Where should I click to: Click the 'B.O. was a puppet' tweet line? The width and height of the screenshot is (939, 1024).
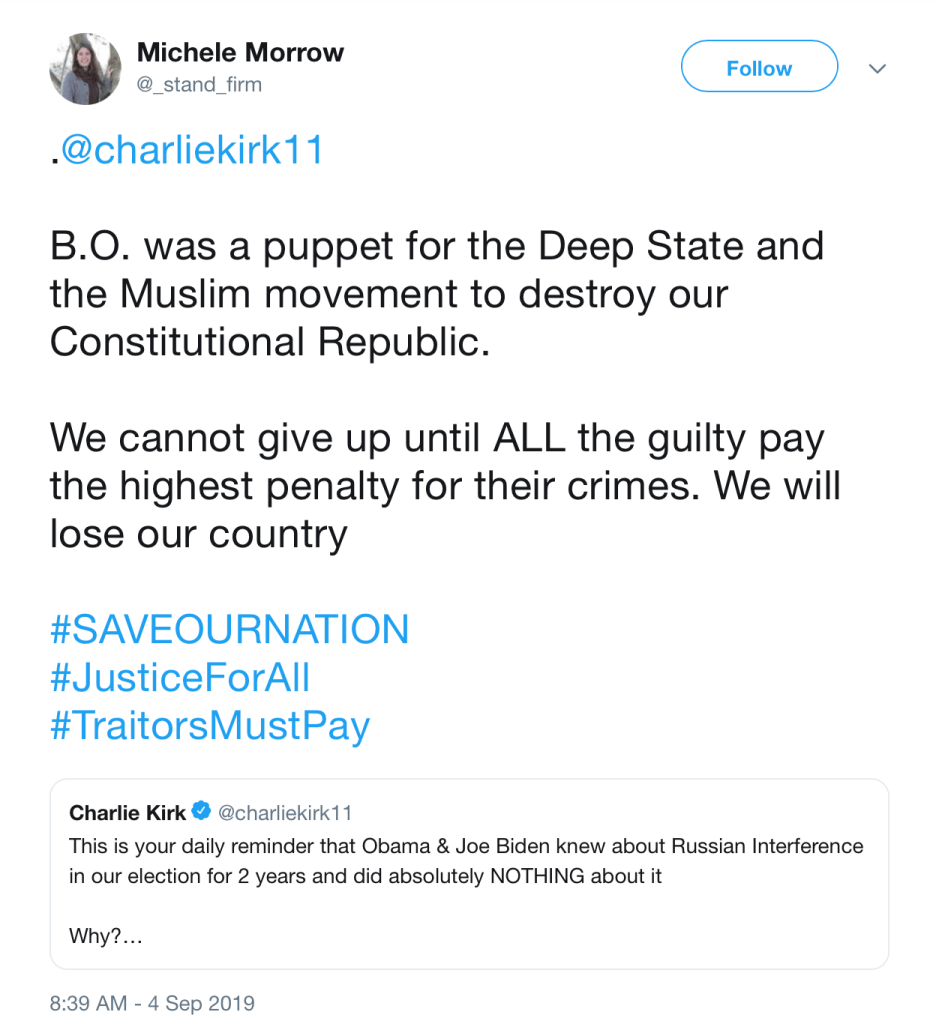pyautogui.click(x=436, y=246)
